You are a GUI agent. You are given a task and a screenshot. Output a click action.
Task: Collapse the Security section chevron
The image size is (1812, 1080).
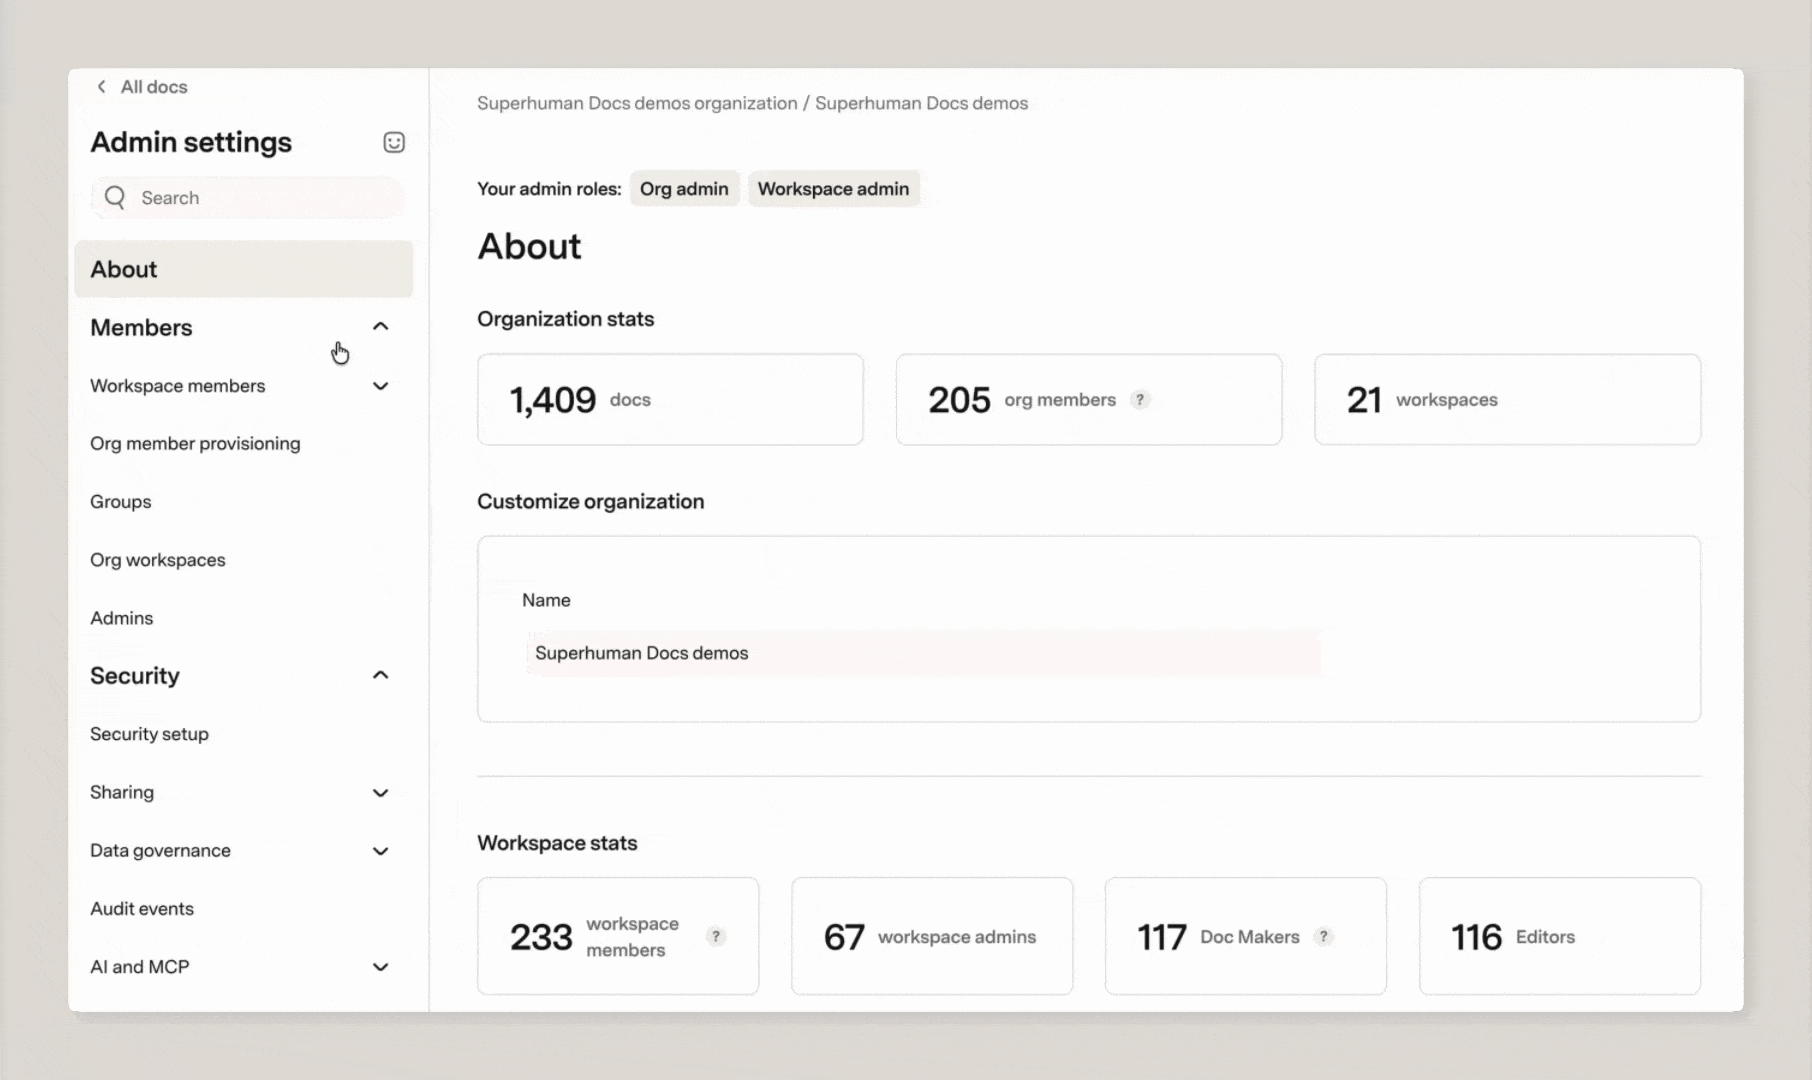[x=380, y=675]
